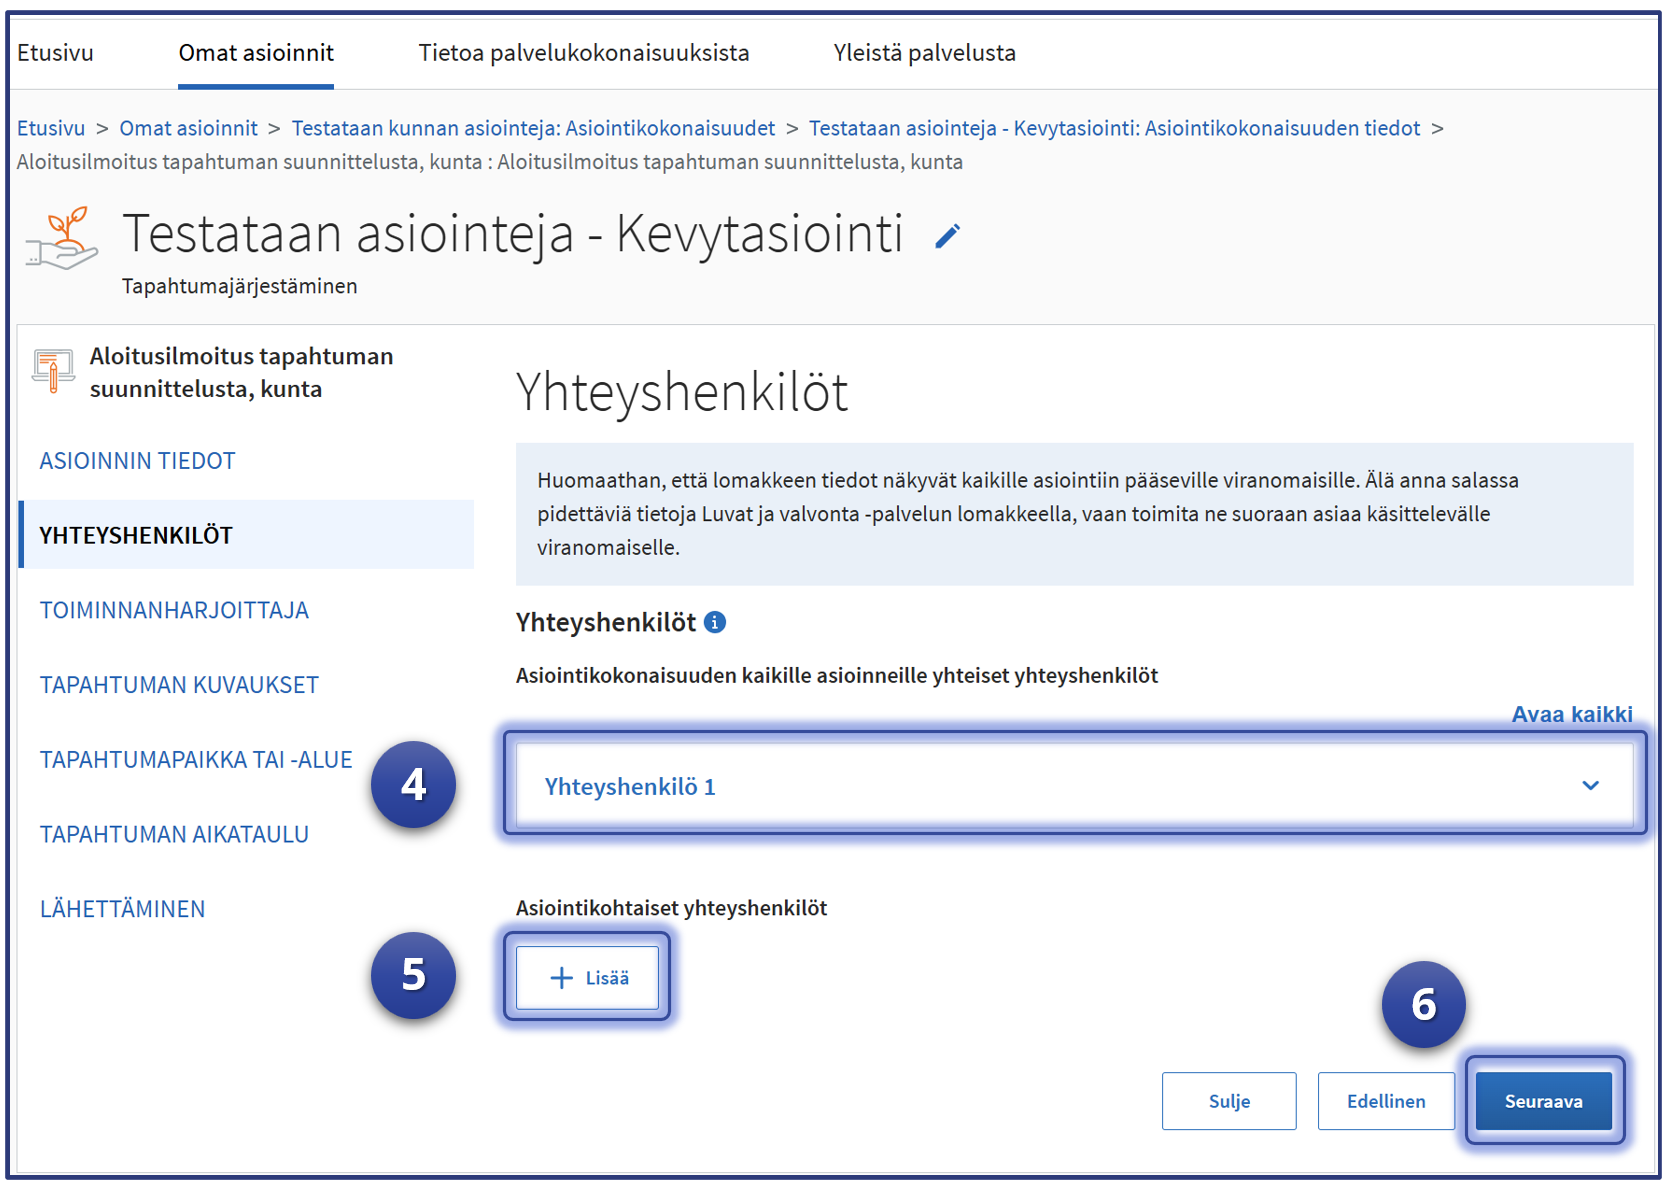
Task: Click the info icon next to Yhteyshenkilöt
Action: click(715, 622)
